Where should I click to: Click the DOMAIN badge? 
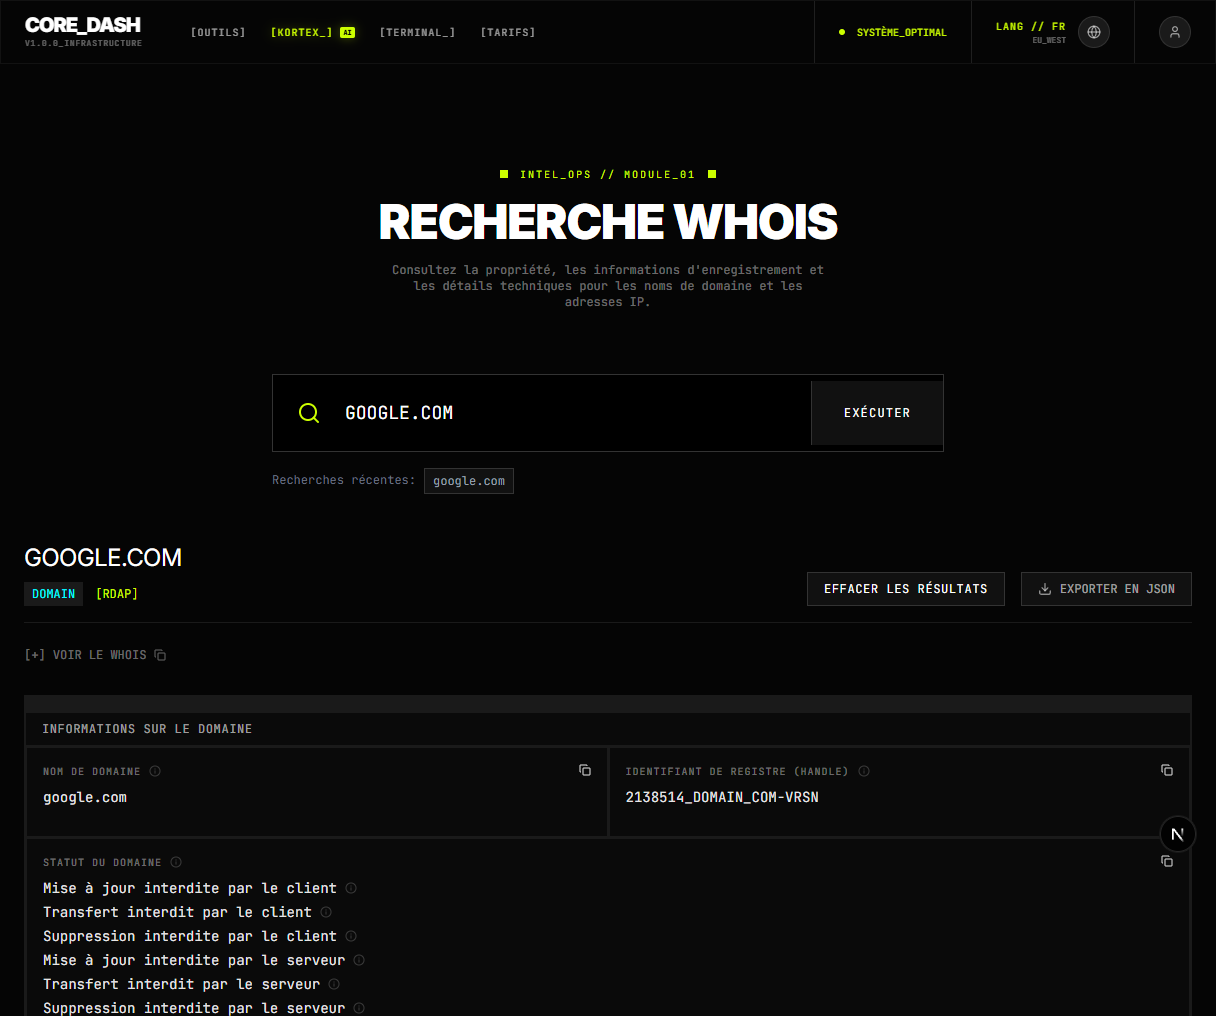click(x=53, y=594)
